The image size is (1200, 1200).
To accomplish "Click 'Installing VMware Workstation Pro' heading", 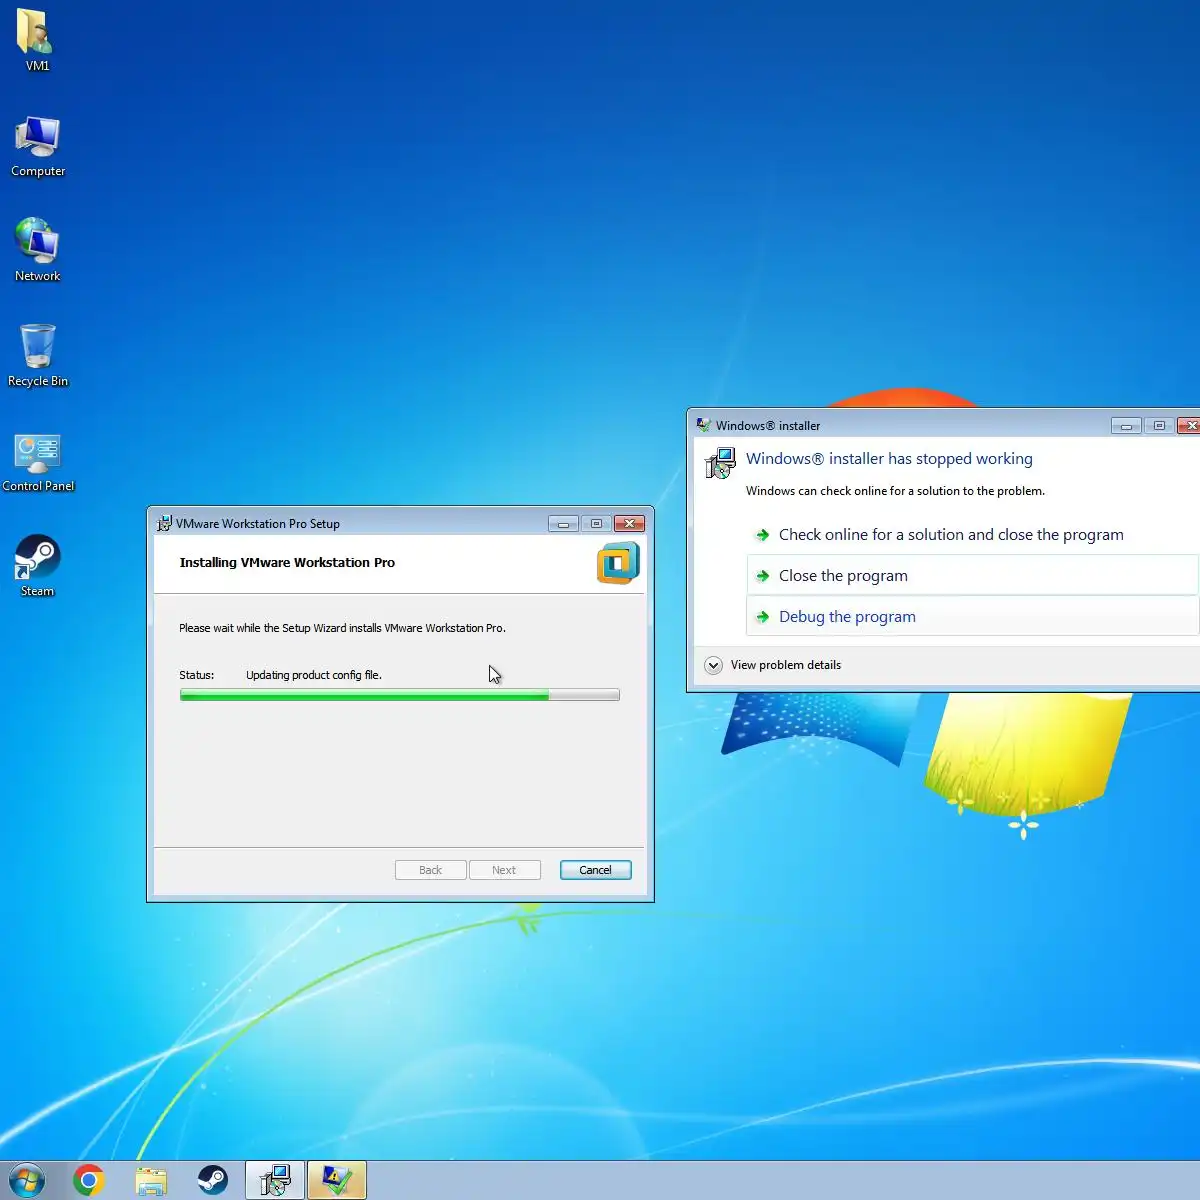I will click(287, 563).
